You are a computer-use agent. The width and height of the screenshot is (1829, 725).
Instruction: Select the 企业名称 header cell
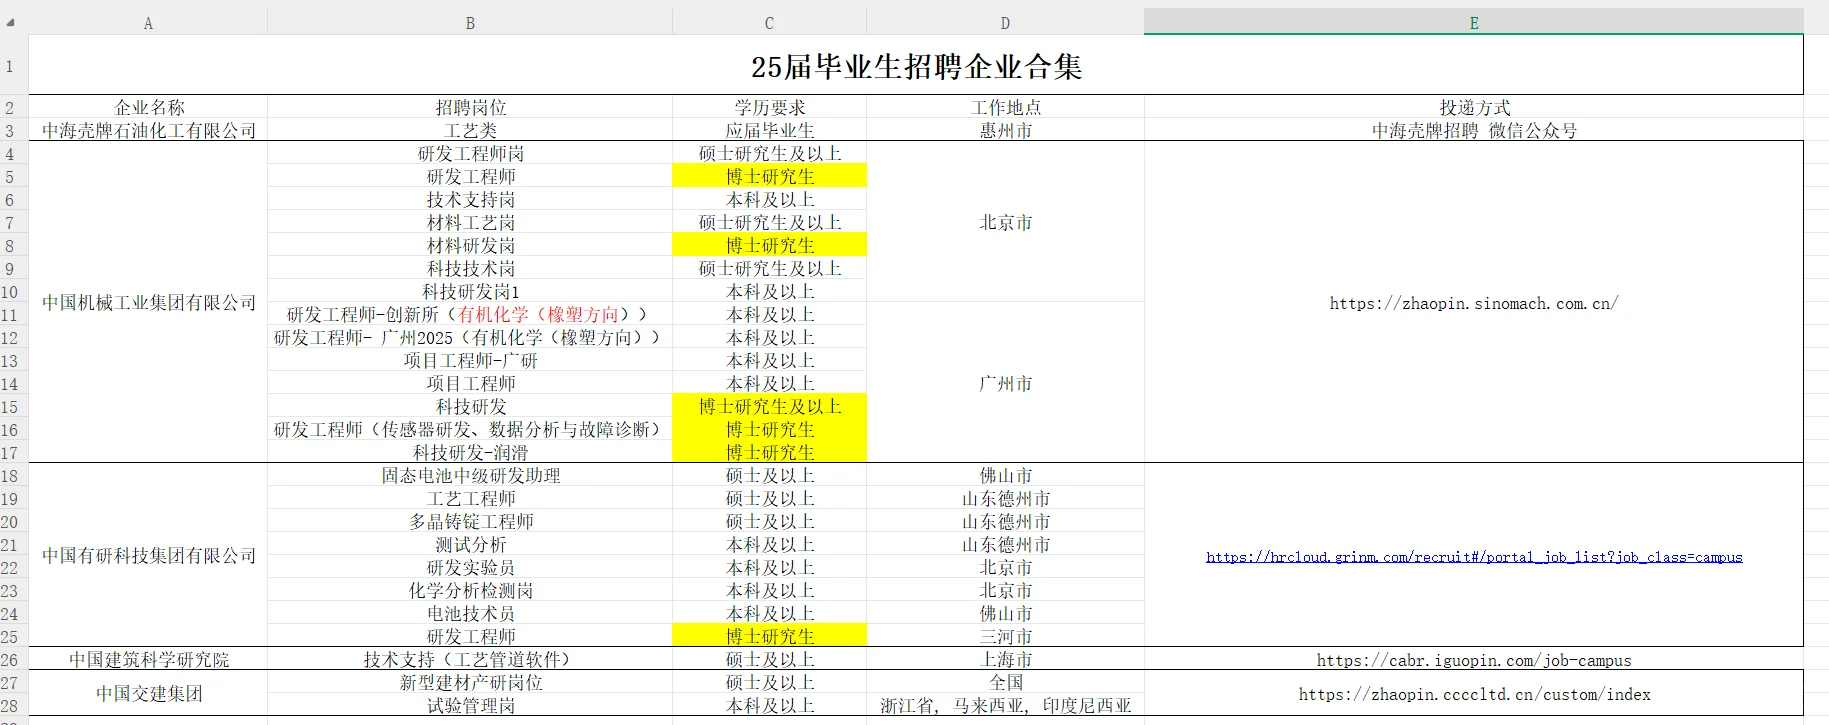149,107
